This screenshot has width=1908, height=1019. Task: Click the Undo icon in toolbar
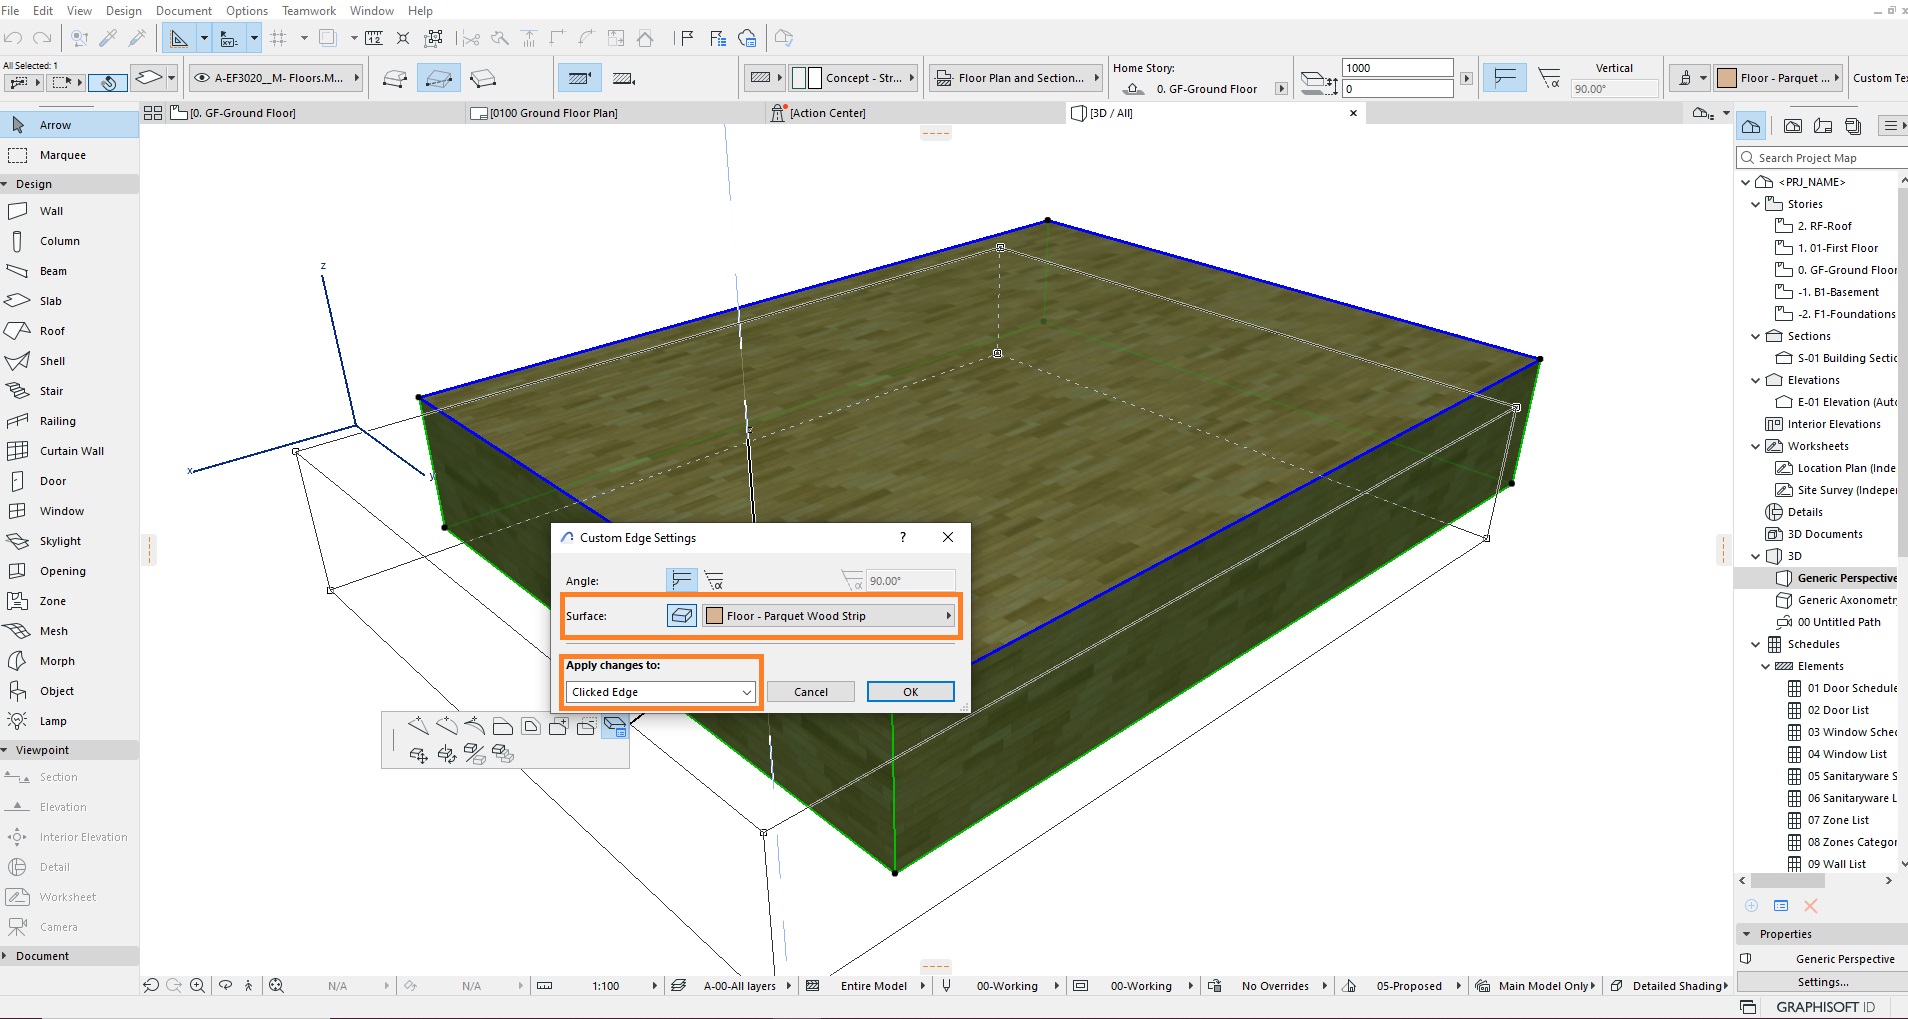tap(13, 38)
